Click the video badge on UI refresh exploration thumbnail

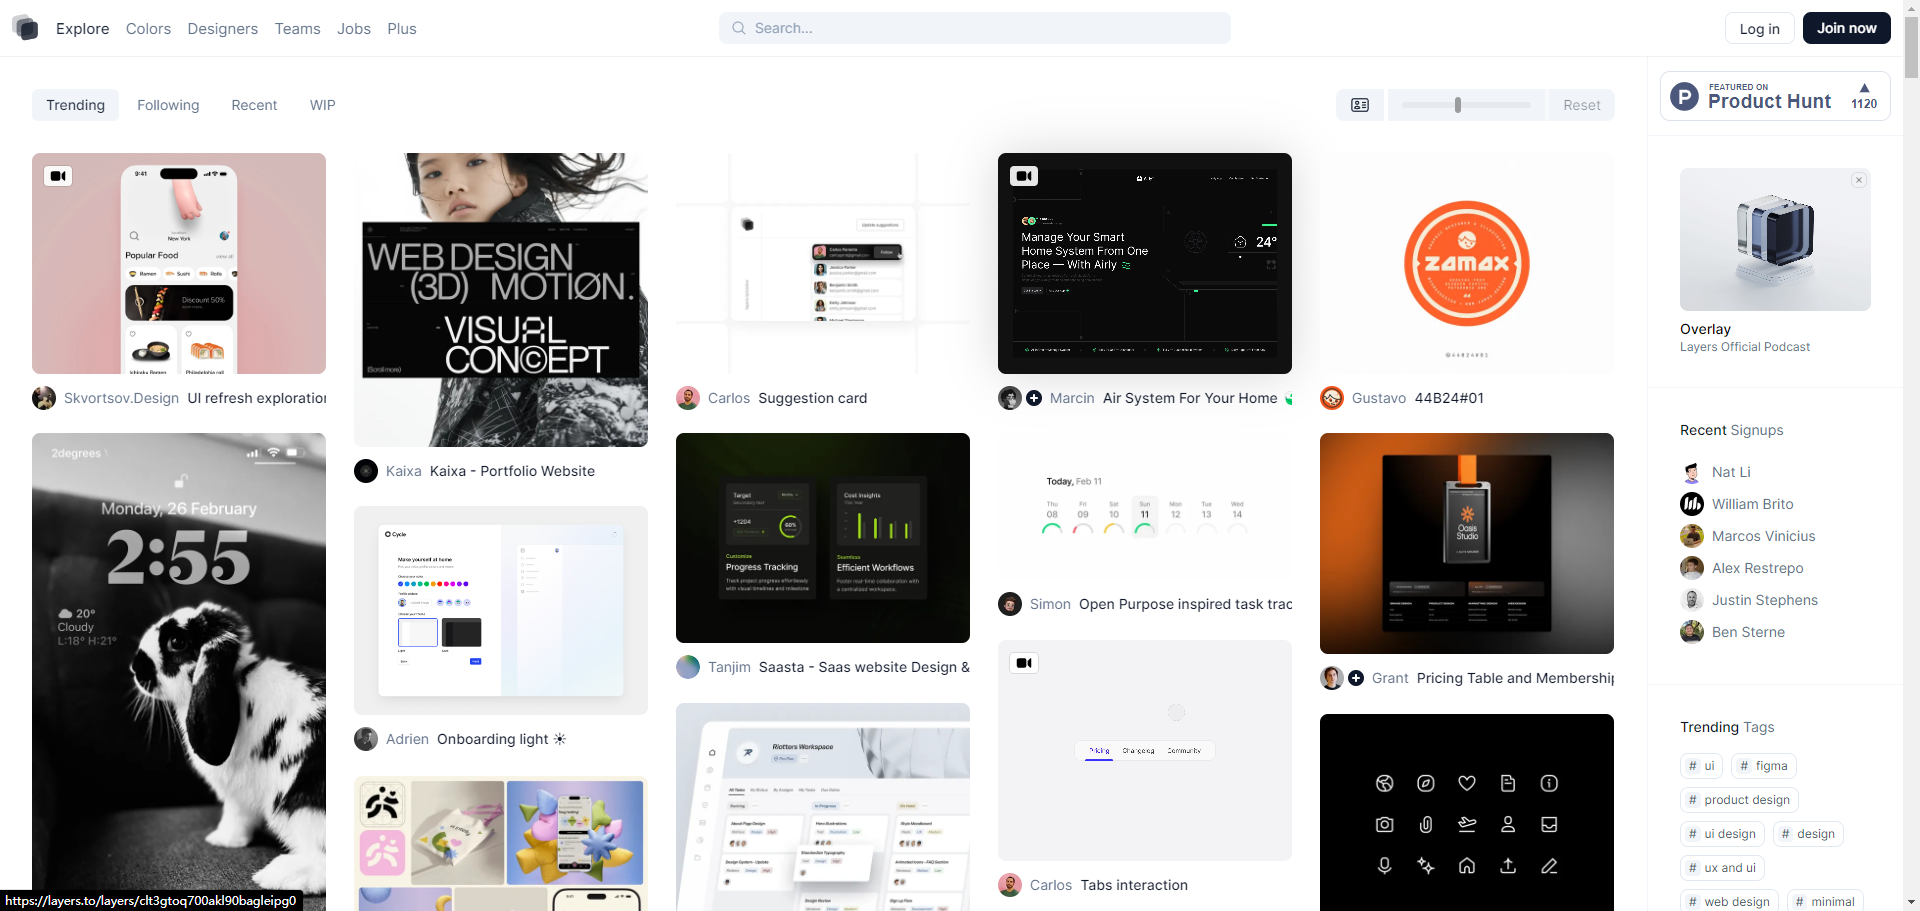tap(59, 176)
